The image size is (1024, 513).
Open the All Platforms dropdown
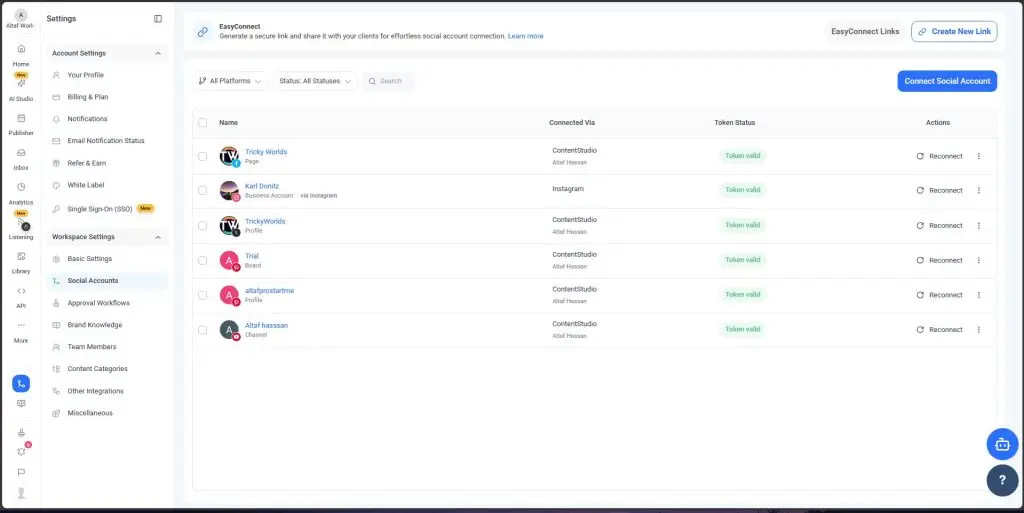pos(230,81)
